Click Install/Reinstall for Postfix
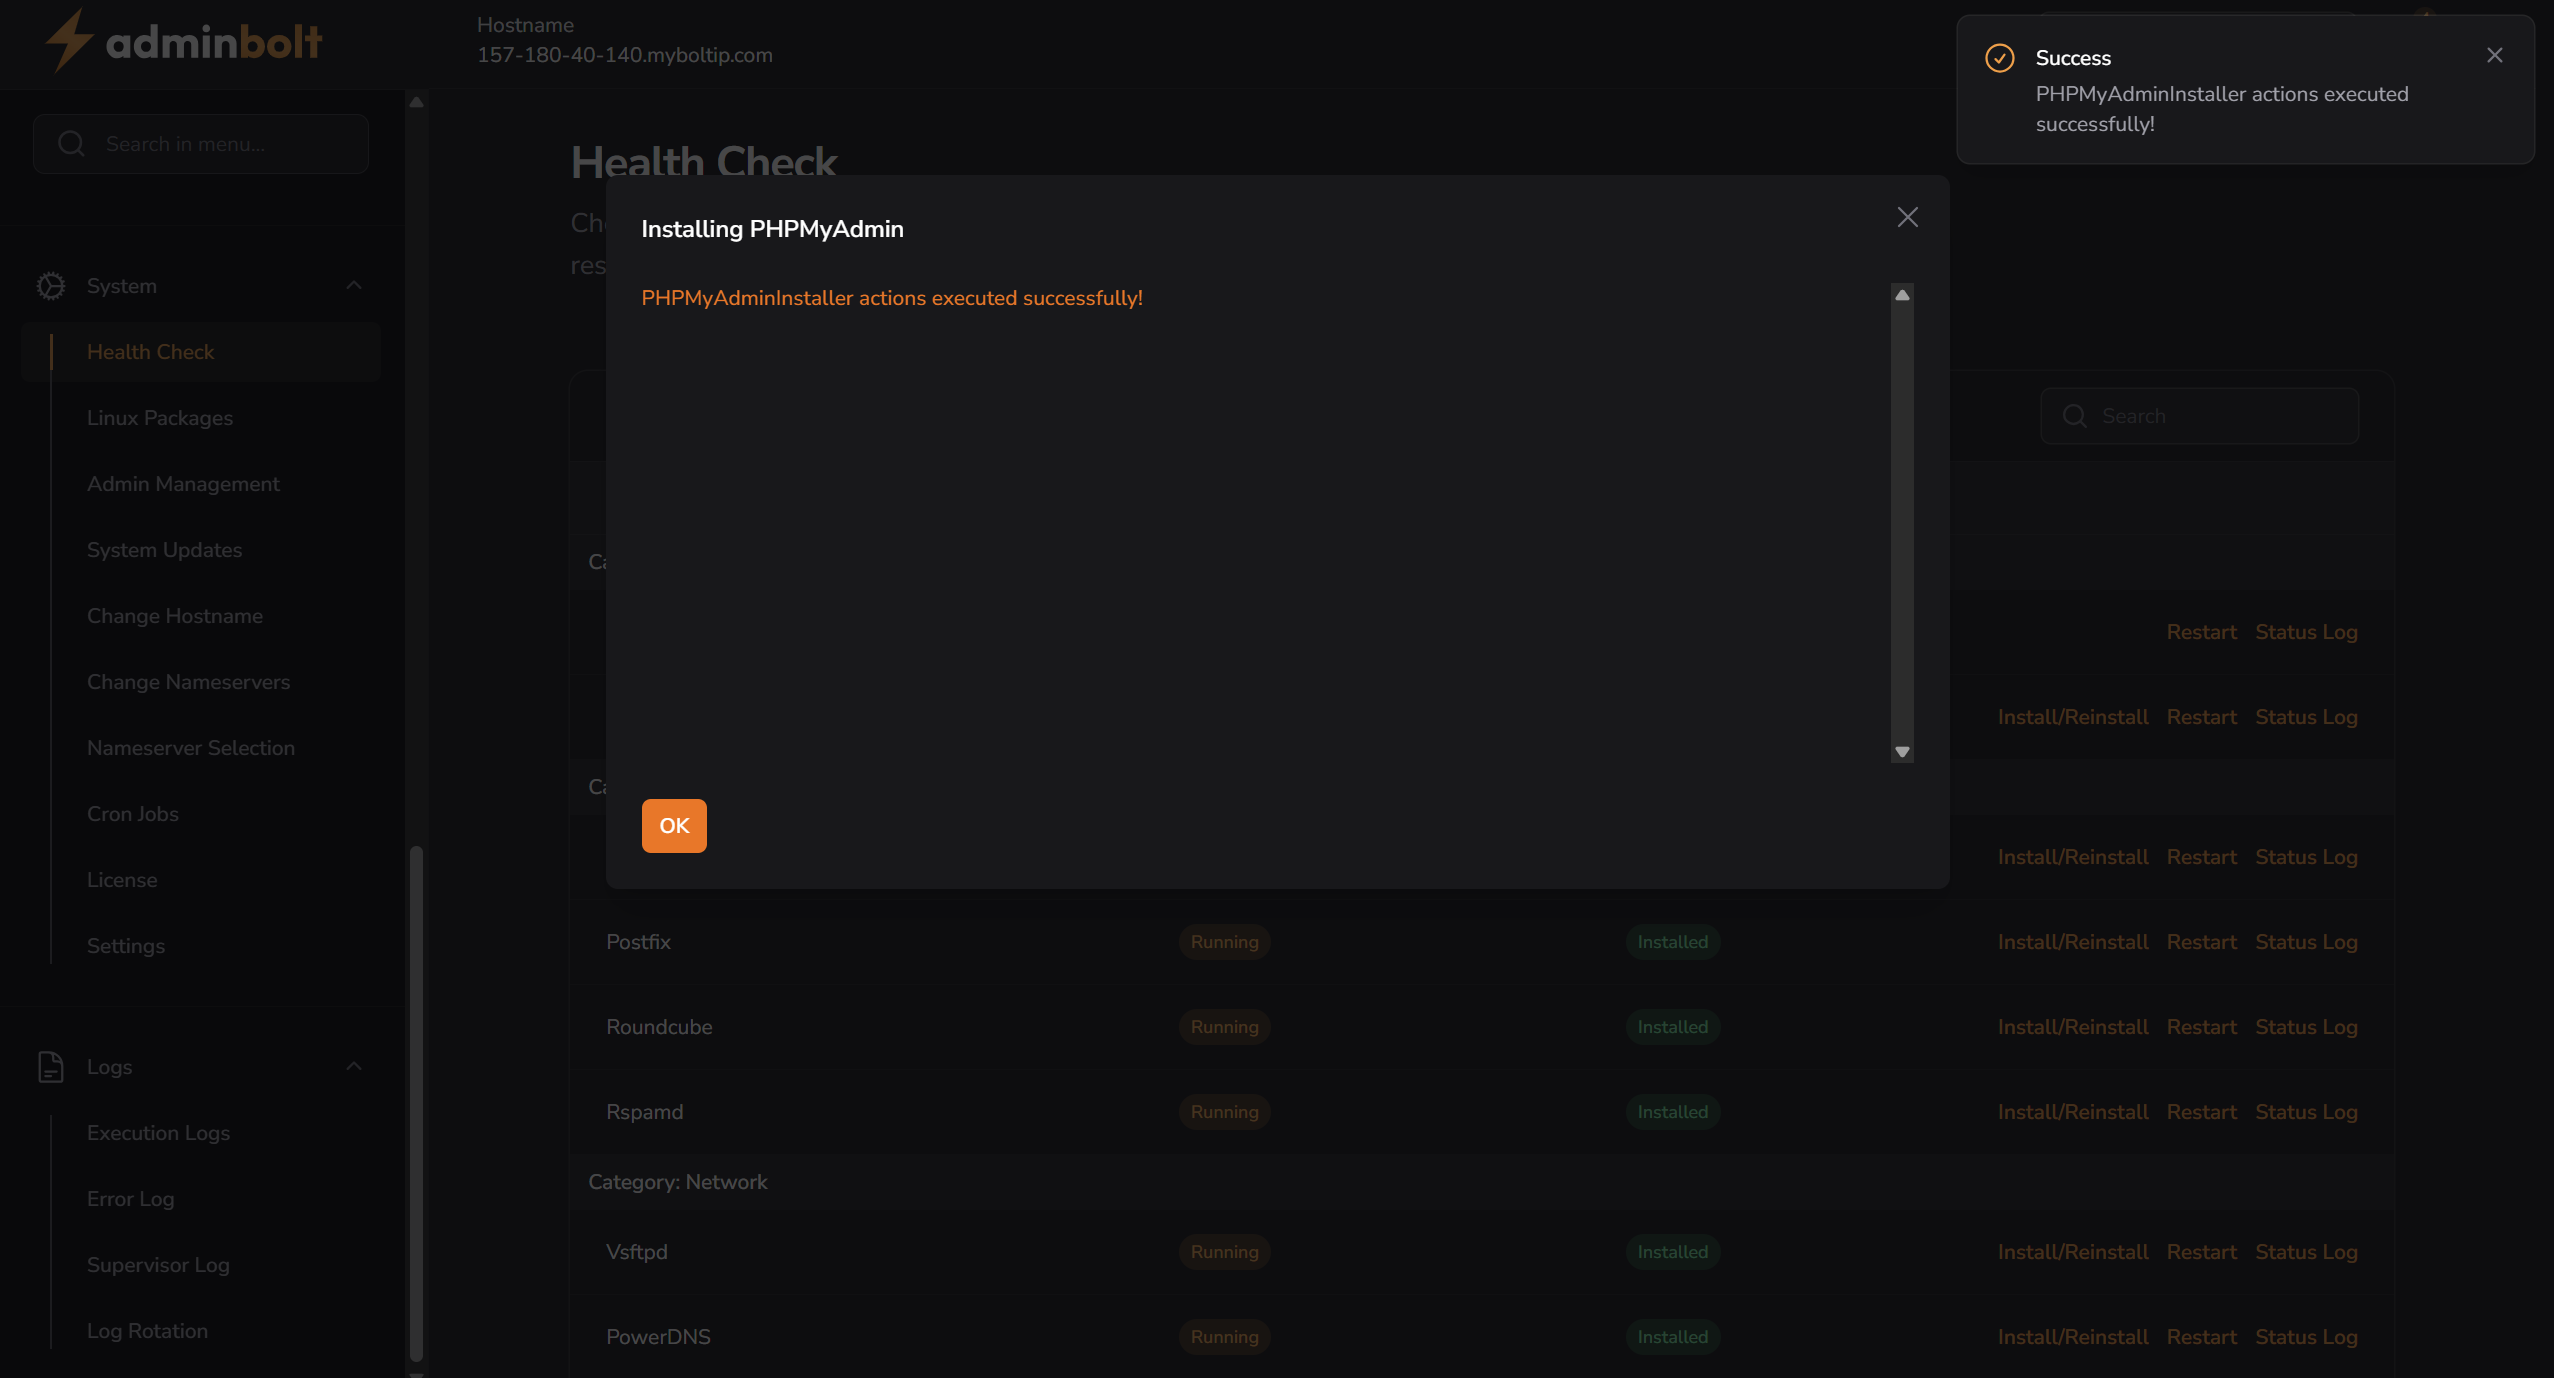 (x=2072, y=941)
